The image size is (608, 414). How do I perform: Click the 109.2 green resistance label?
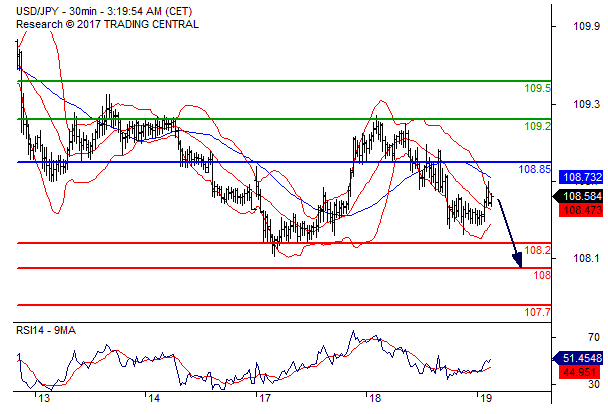tap(537, 126)
